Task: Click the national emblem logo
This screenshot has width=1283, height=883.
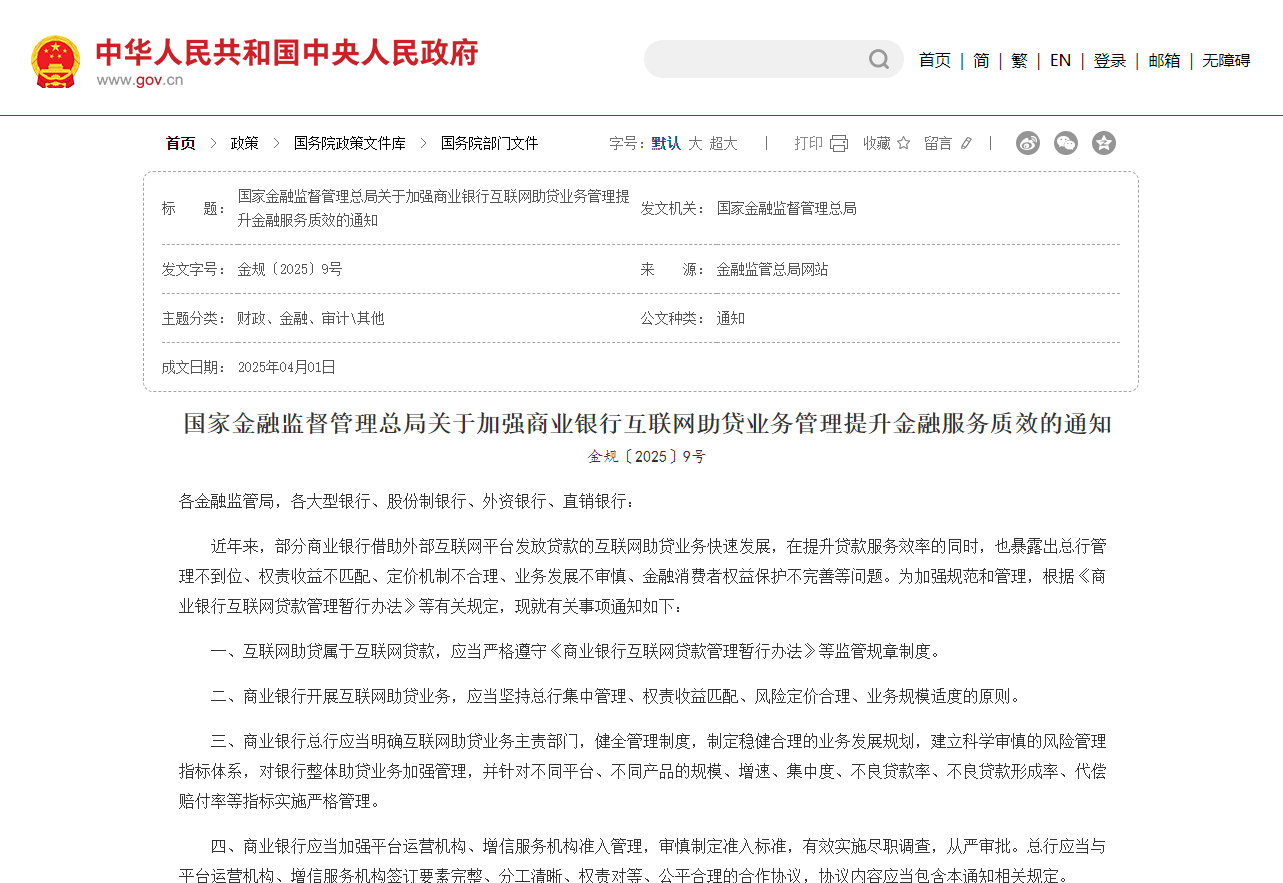Action: 55,62
